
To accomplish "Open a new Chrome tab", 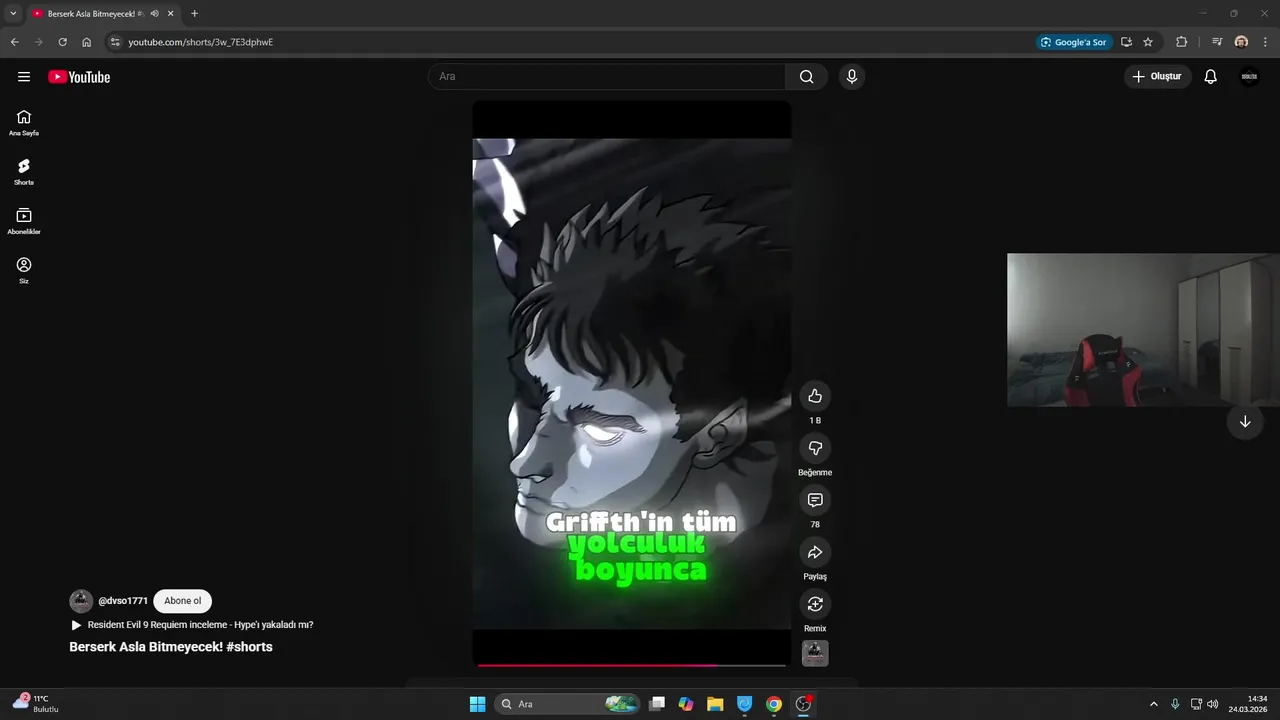I will 194,14.
